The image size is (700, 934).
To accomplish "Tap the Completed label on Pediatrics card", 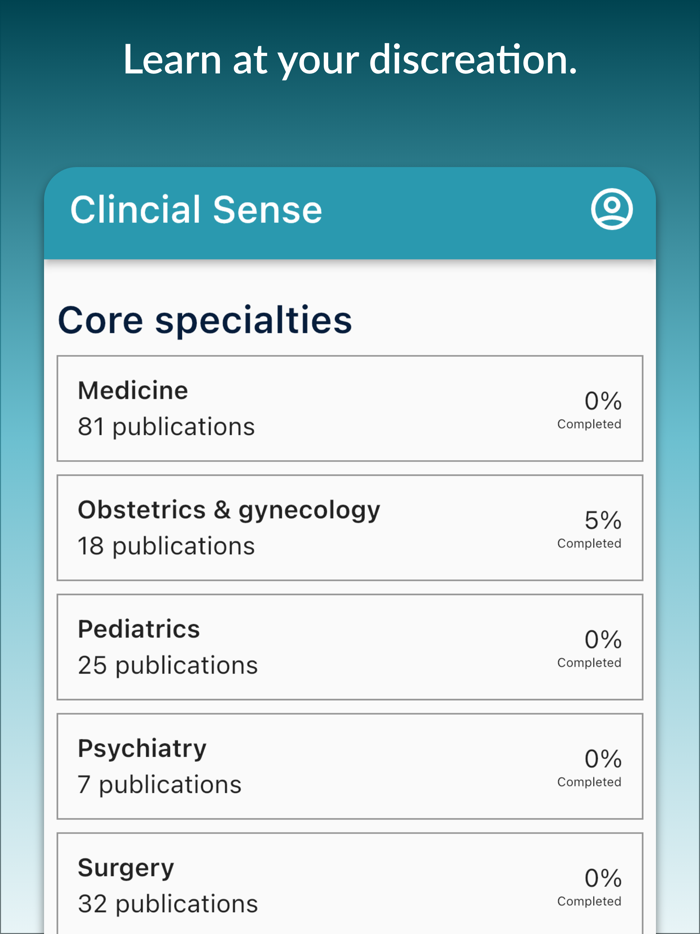I will (590, 663).
